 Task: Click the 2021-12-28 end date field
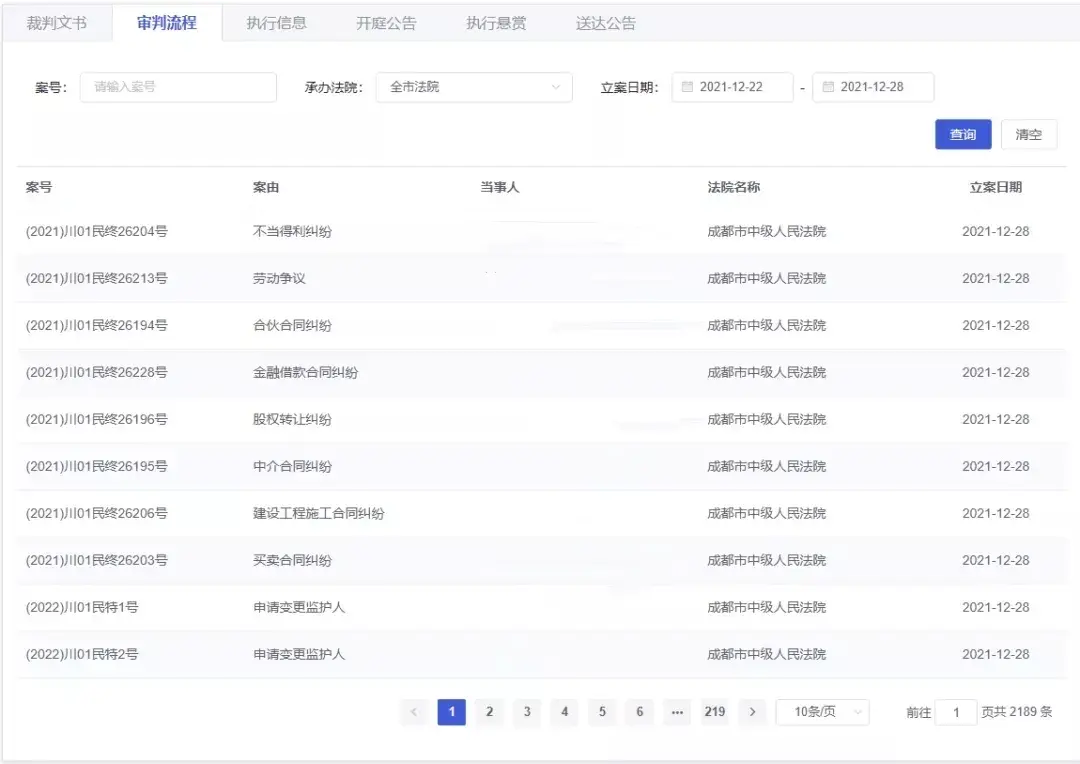873,87
